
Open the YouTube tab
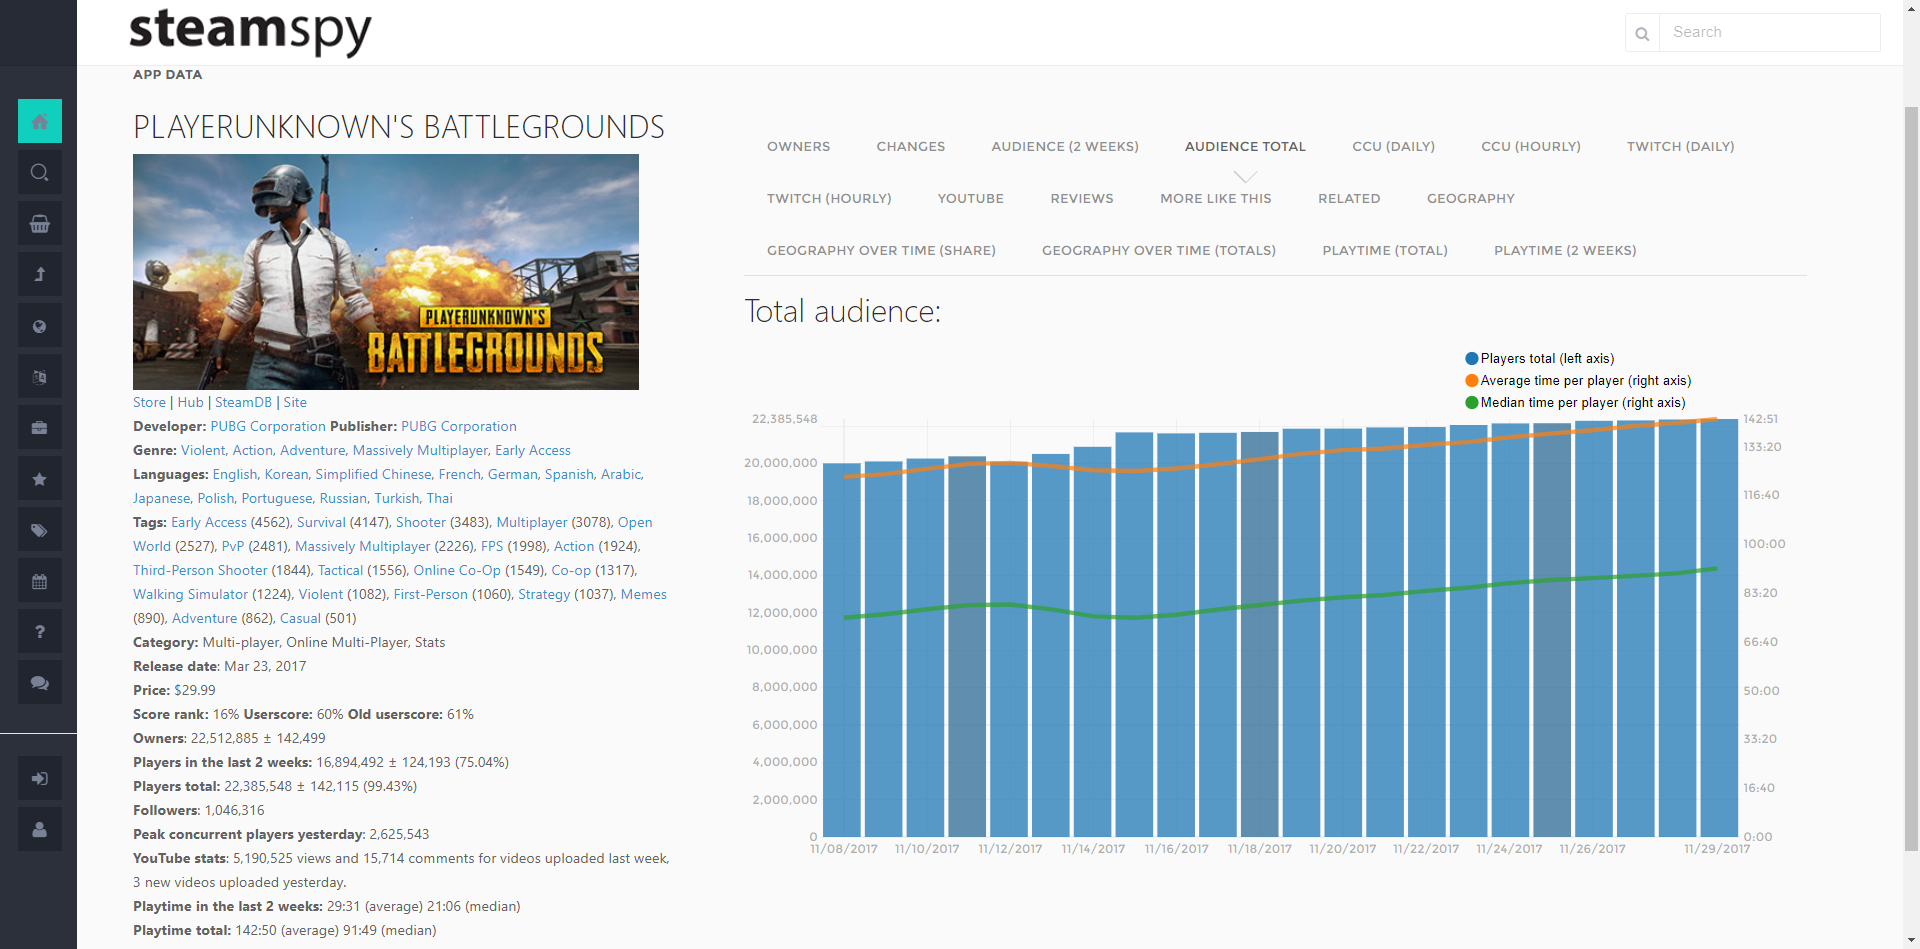click(x=971, y=198)
